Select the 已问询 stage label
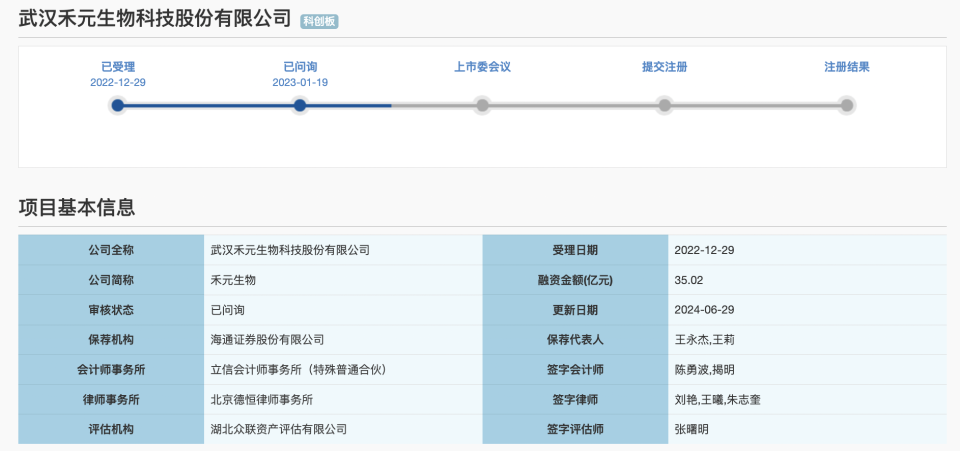The width and height of the screenshot is (960, 451). 300,67
